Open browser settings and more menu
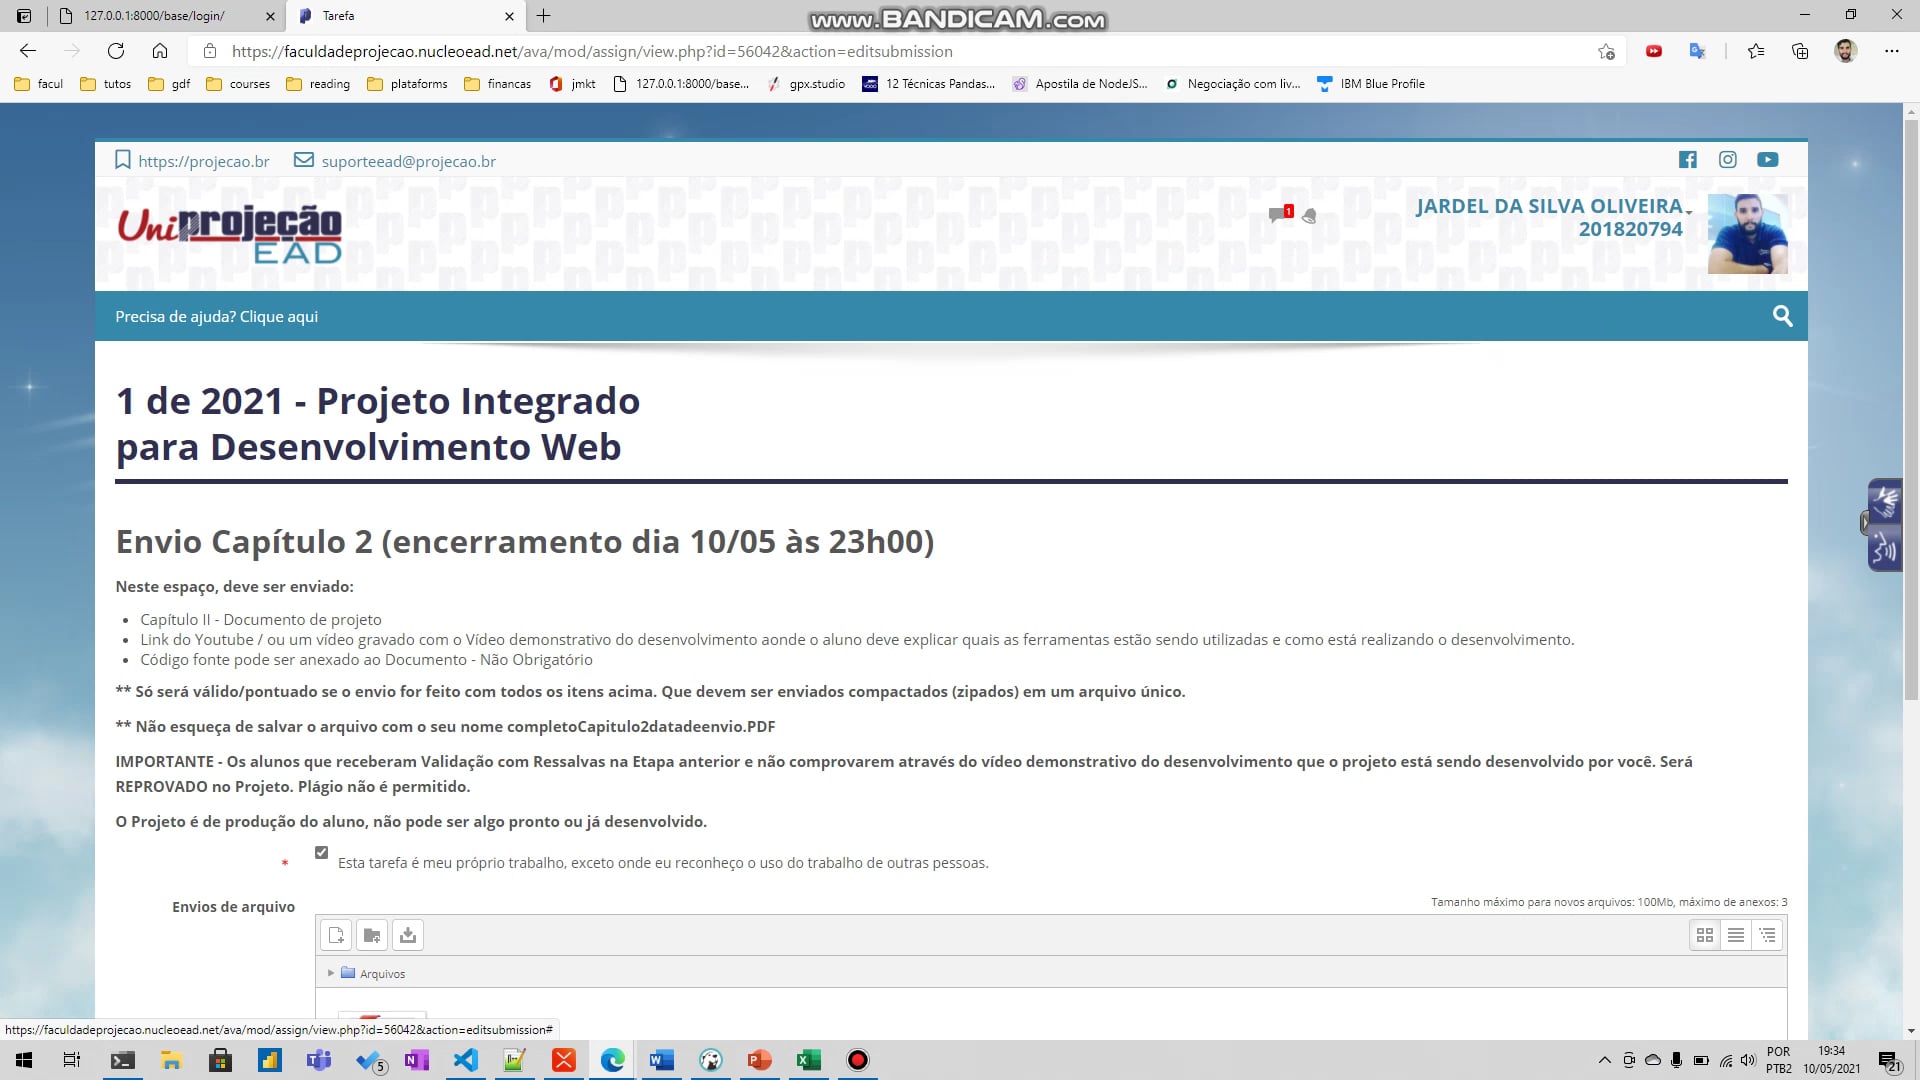The image size is (1920, 1080). [1891, 51]
